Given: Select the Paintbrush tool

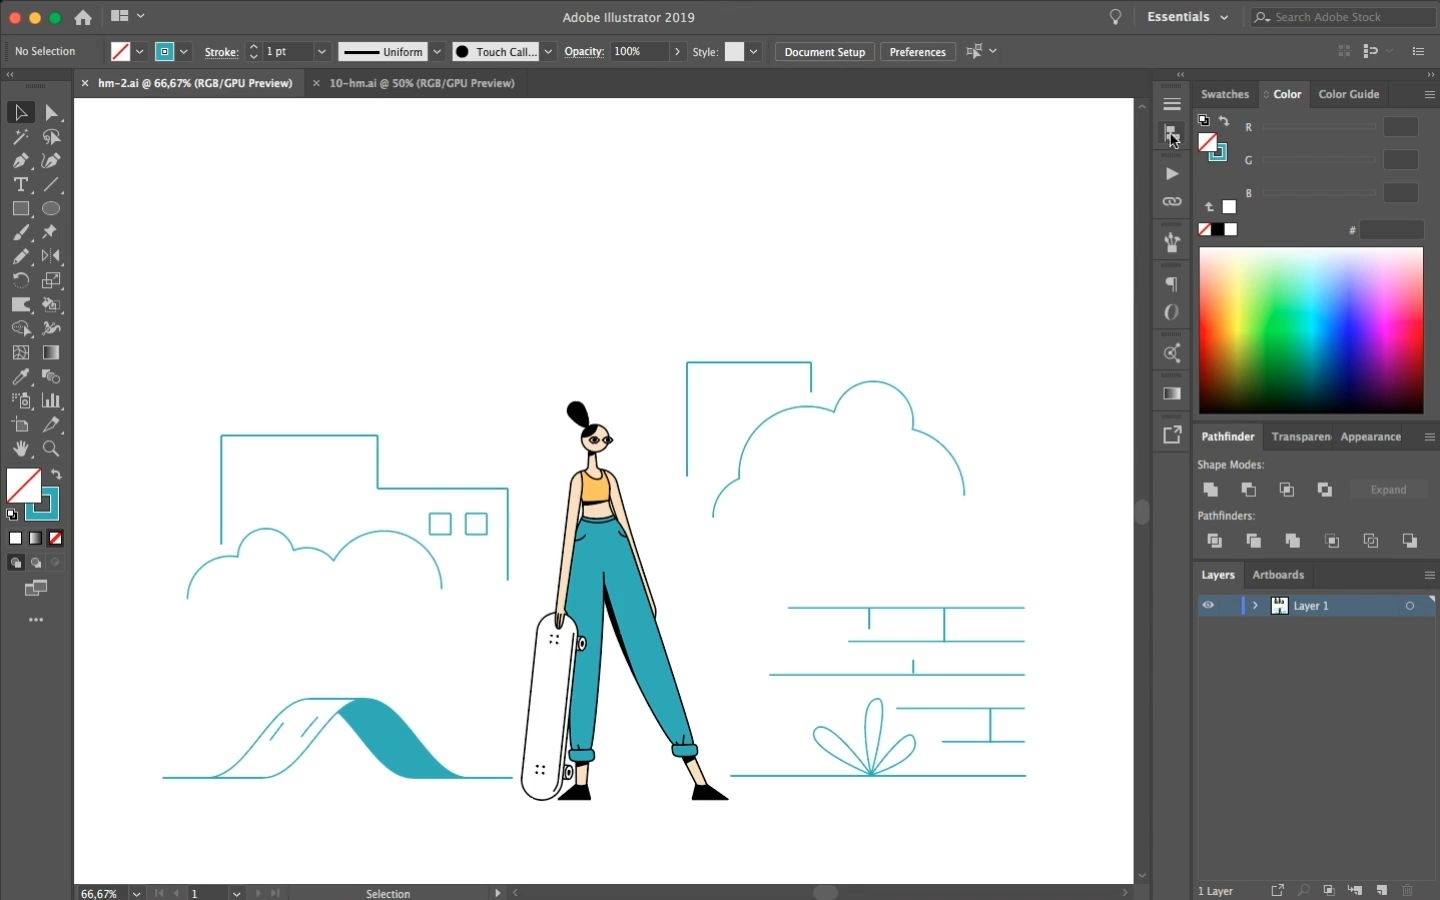Looking at the screenshot, I should [x=21, y=233].
